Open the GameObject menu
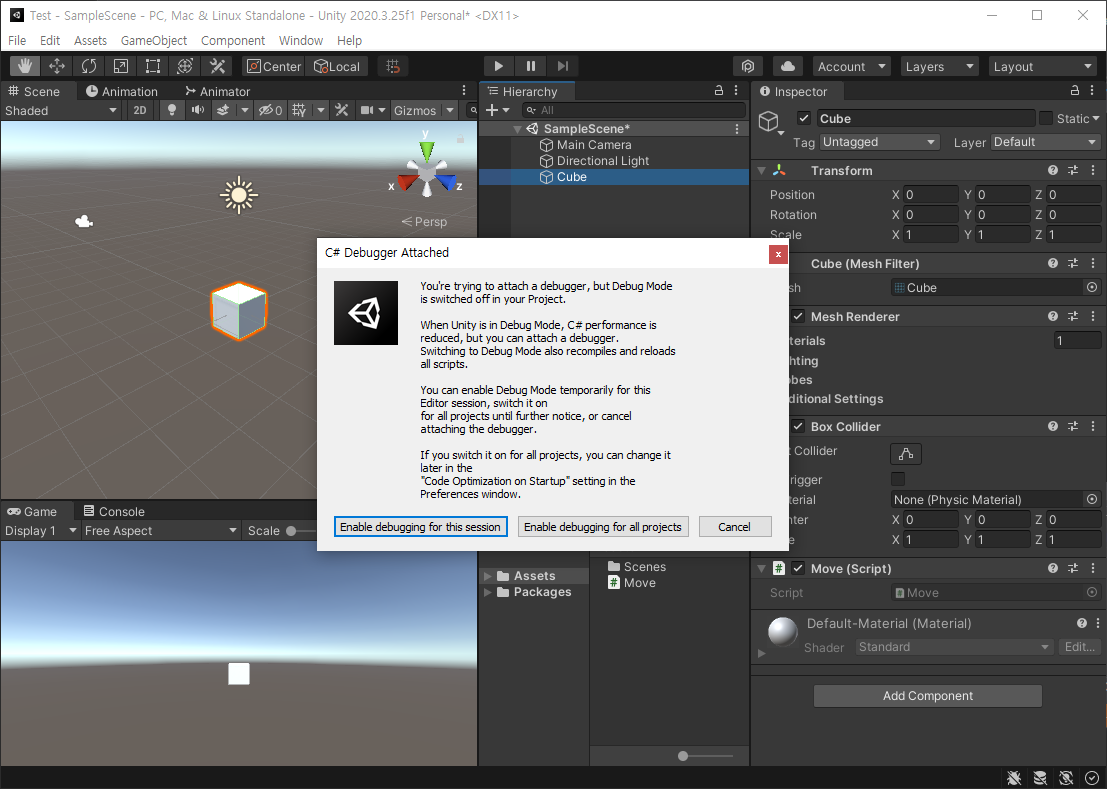 154,40
